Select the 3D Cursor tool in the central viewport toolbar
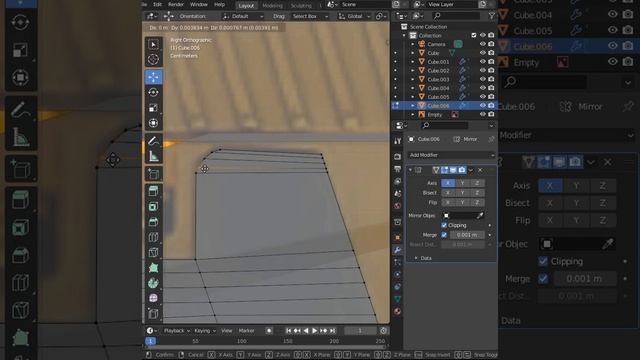The width and height of the screenshot is (640, 360). (x=153, y=60)
